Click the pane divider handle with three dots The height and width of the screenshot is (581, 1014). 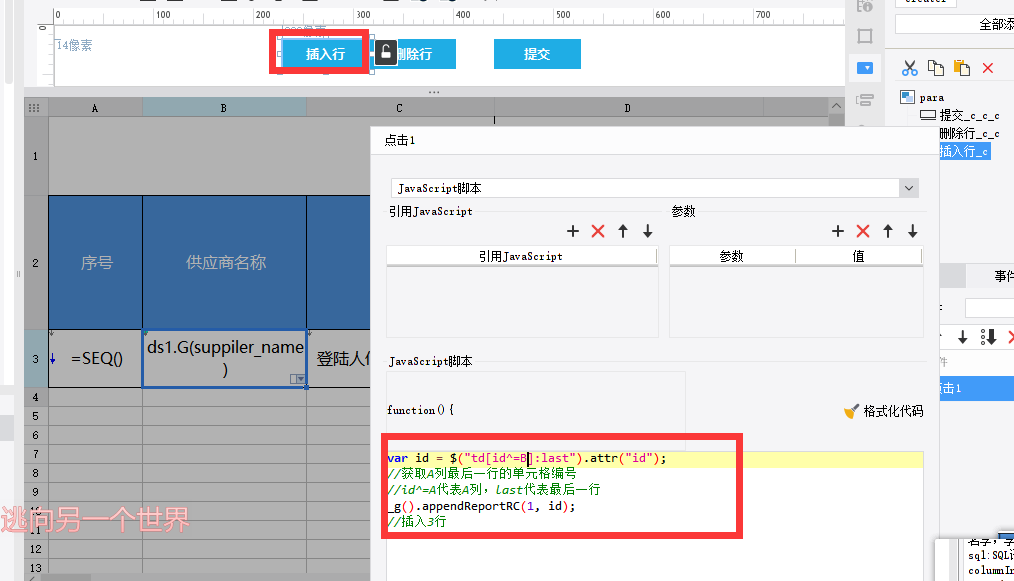434,92
